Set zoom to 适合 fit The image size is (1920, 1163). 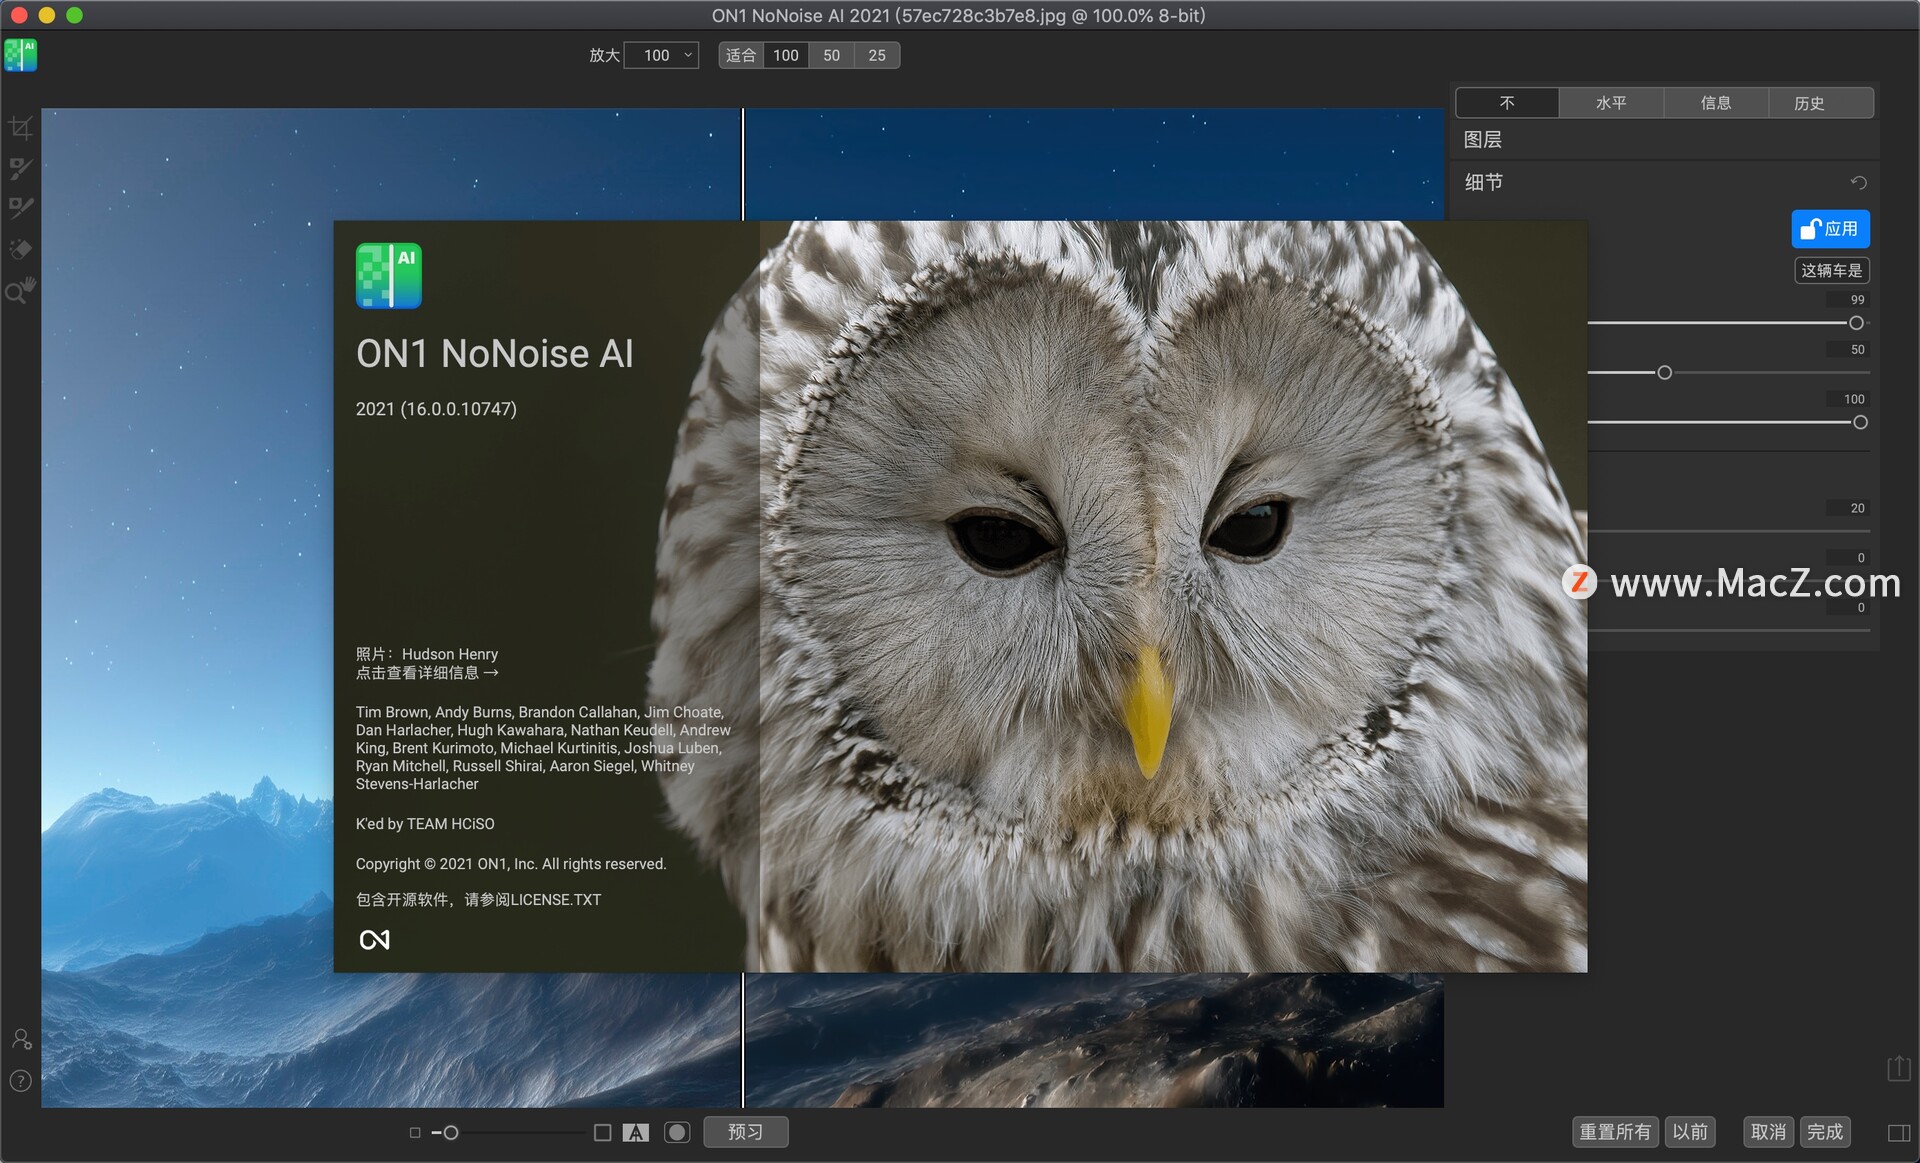(741, 55)
